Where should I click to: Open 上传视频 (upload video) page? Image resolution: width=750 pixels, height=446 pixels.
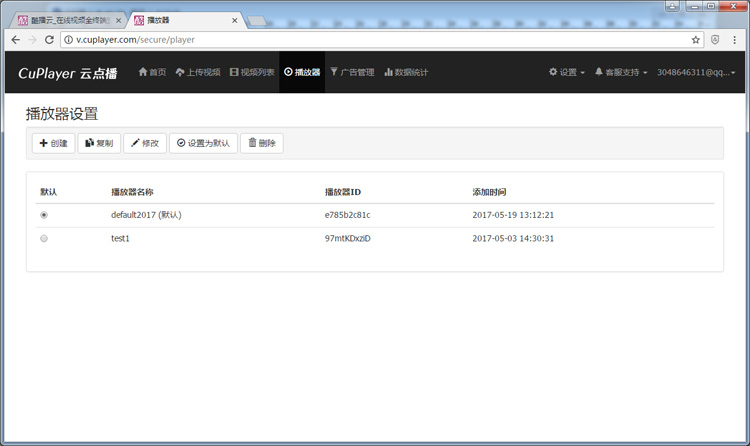click(x=197, y=73)
